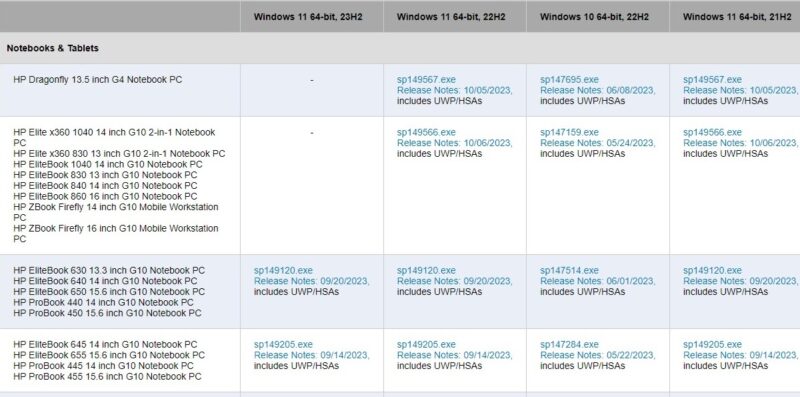Select HP EliteBook 640 14 inch G10 entry
The image size is (800, 397).
pos(105,281)
